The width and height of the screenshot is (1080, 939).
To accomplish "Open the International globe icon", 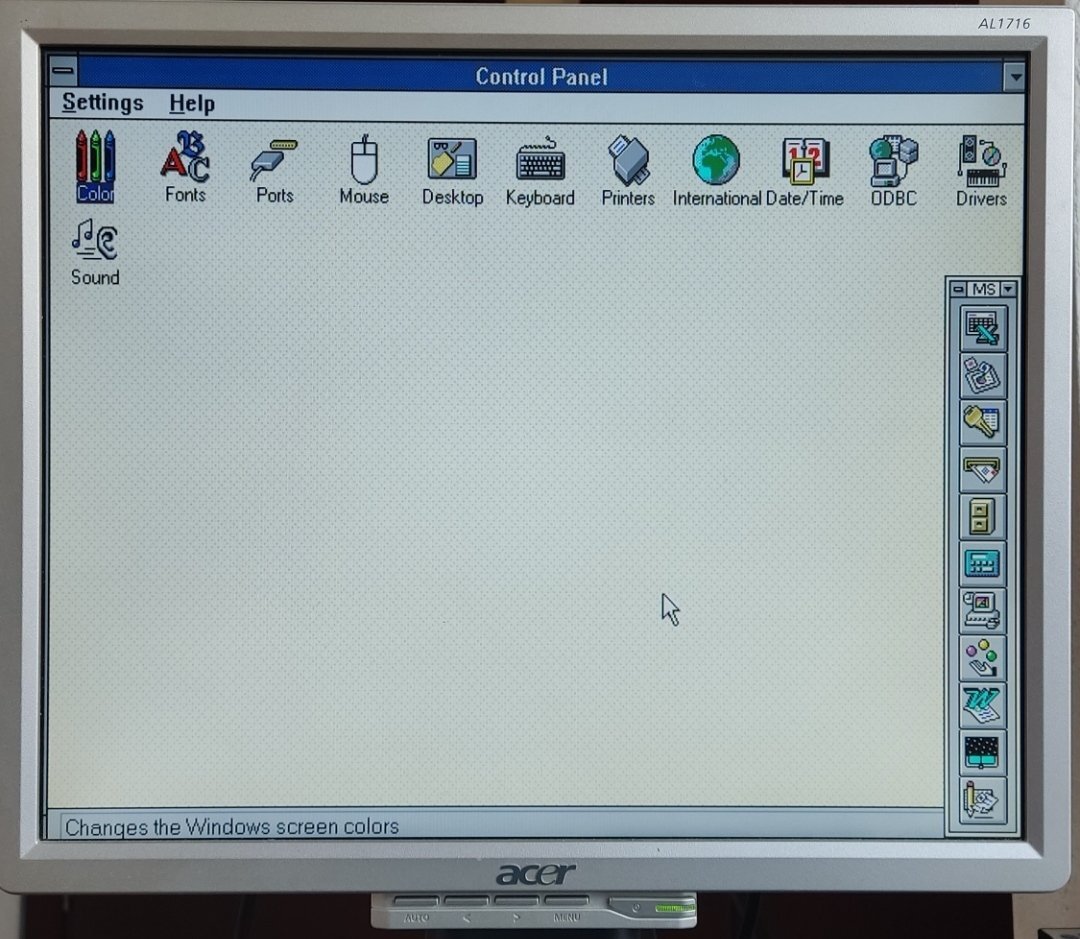I will (716, 171).
